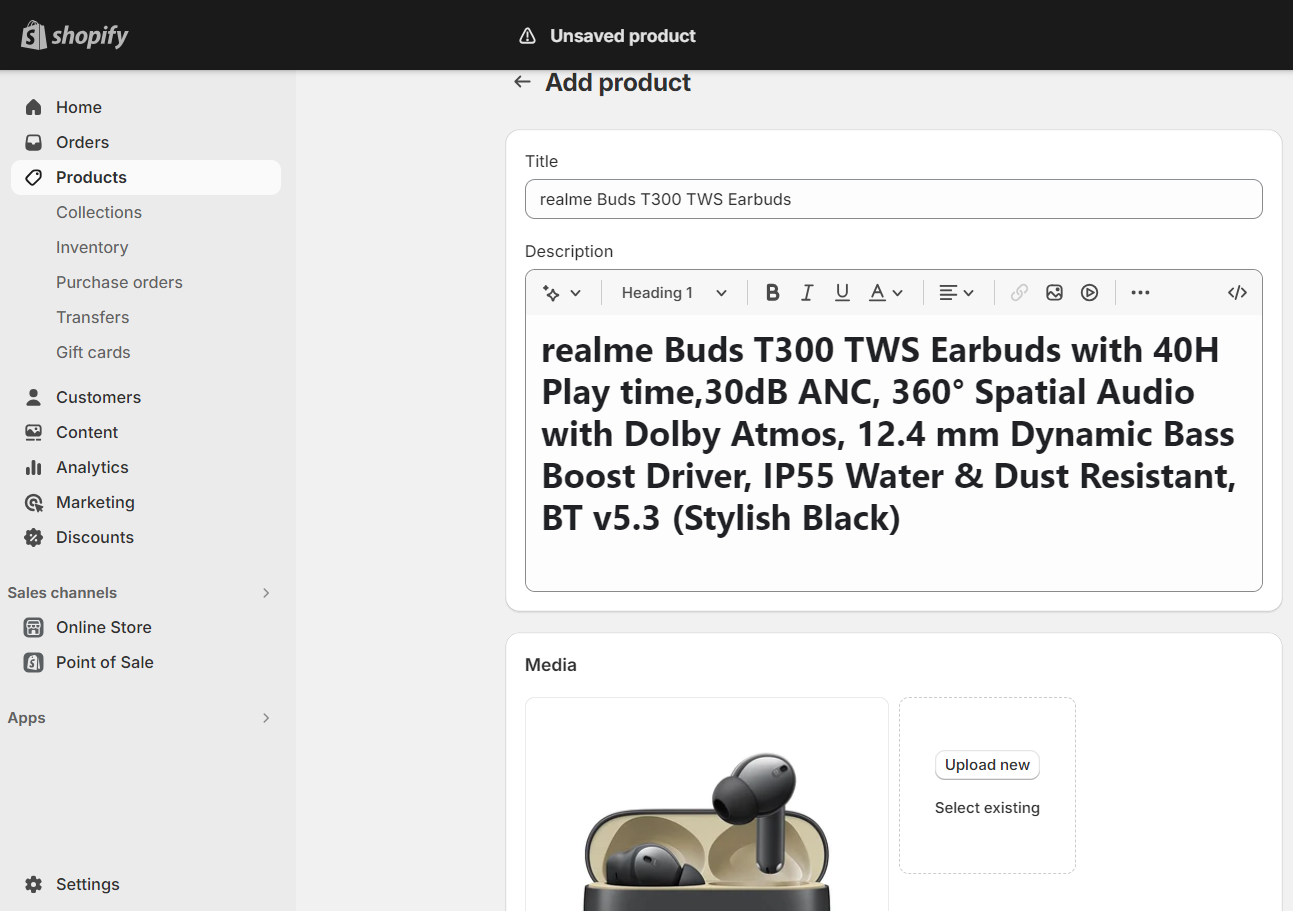The width and height of the screenshot is (1293, 911).
Task: Click the insert image icon
Action: tap(1054, 293)
